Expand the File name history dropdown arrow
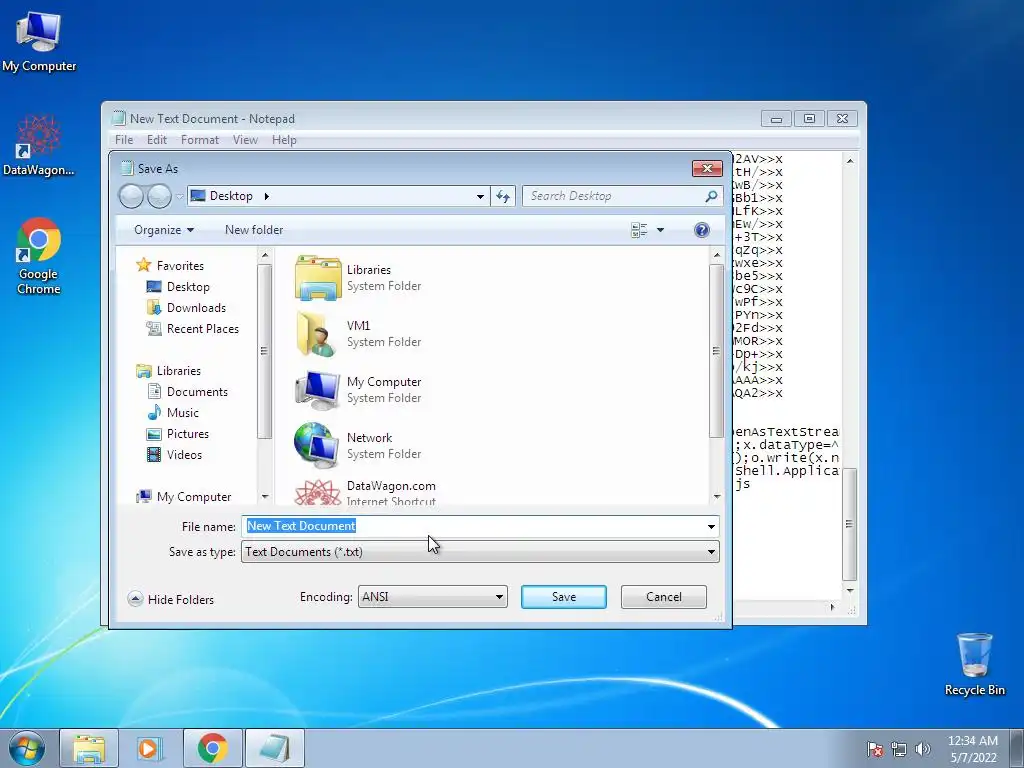 click(x=711, y=526)
